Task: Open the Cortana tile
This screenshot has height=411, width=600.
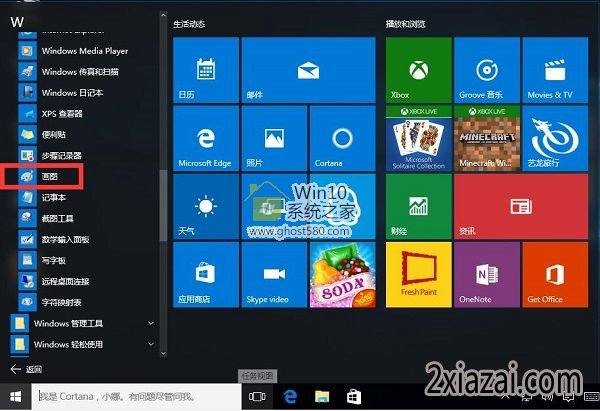Action: (342, 138)
